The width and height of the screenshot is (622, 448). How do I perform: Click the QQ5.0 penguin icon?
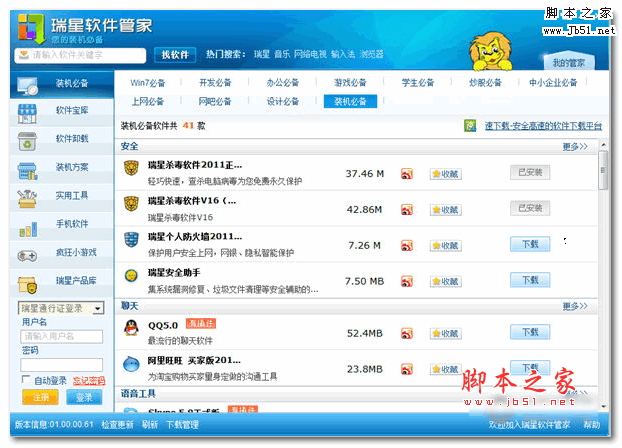[131, 328]
